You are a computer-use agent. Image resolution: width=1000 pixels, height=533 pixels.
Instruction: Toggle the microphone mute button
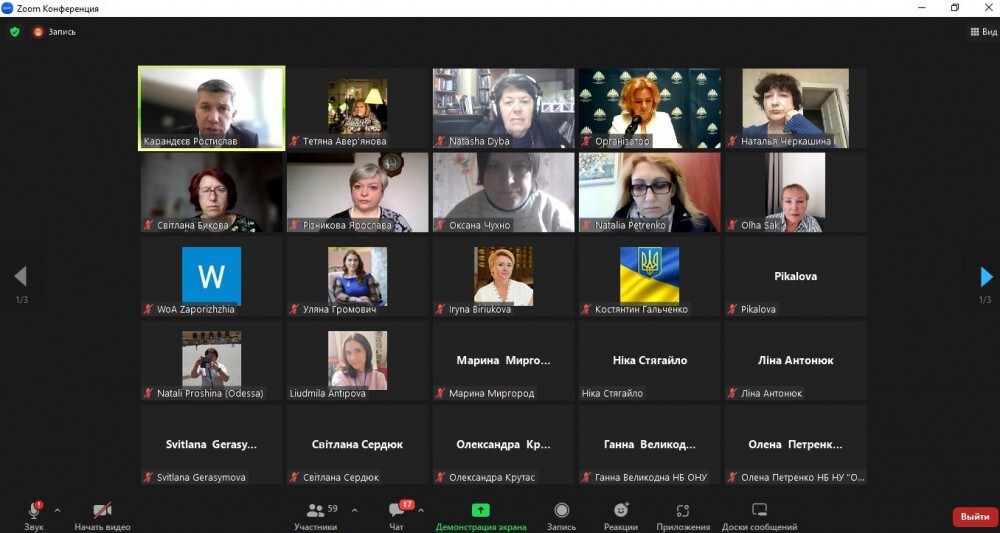(x=34, y=511)
